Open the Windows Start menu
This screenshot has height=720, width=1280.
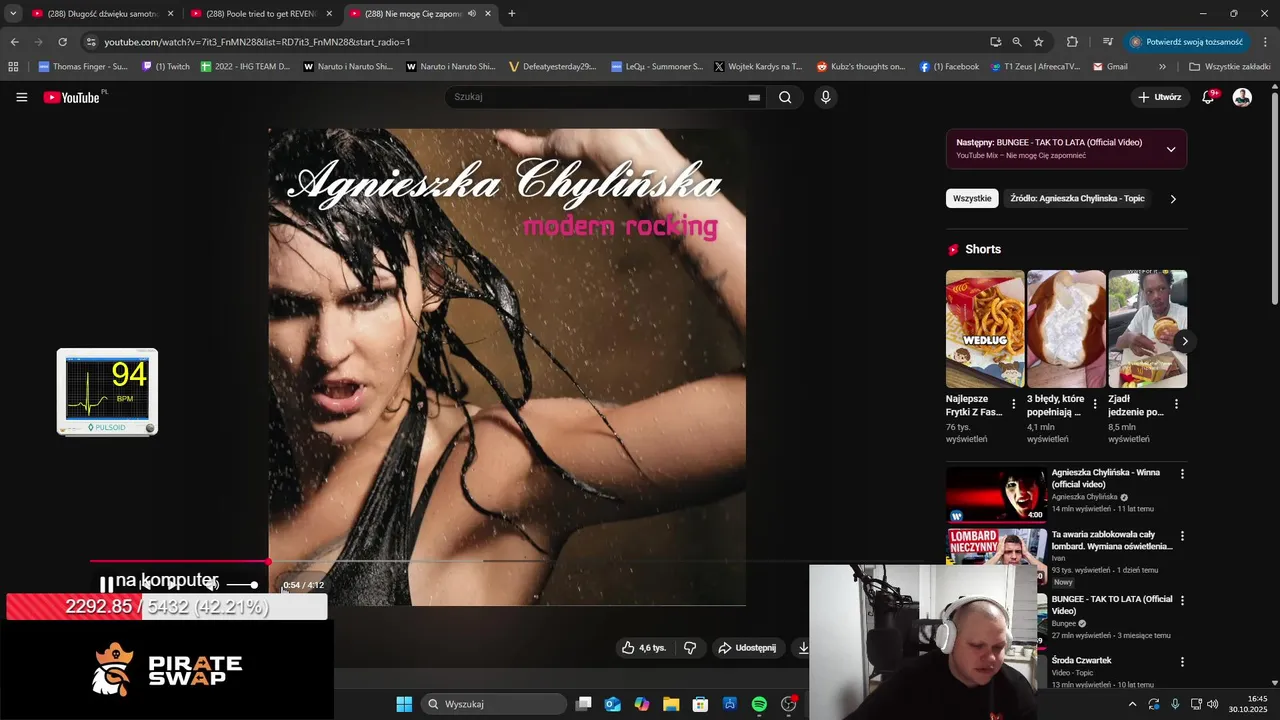[404, 704]
